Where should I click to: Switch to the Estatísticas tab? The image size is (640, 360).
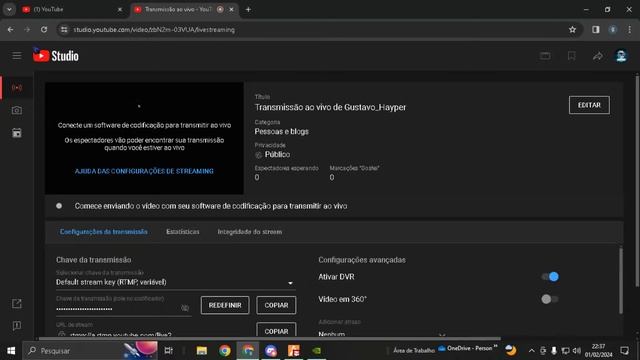(x=183, y=232)
